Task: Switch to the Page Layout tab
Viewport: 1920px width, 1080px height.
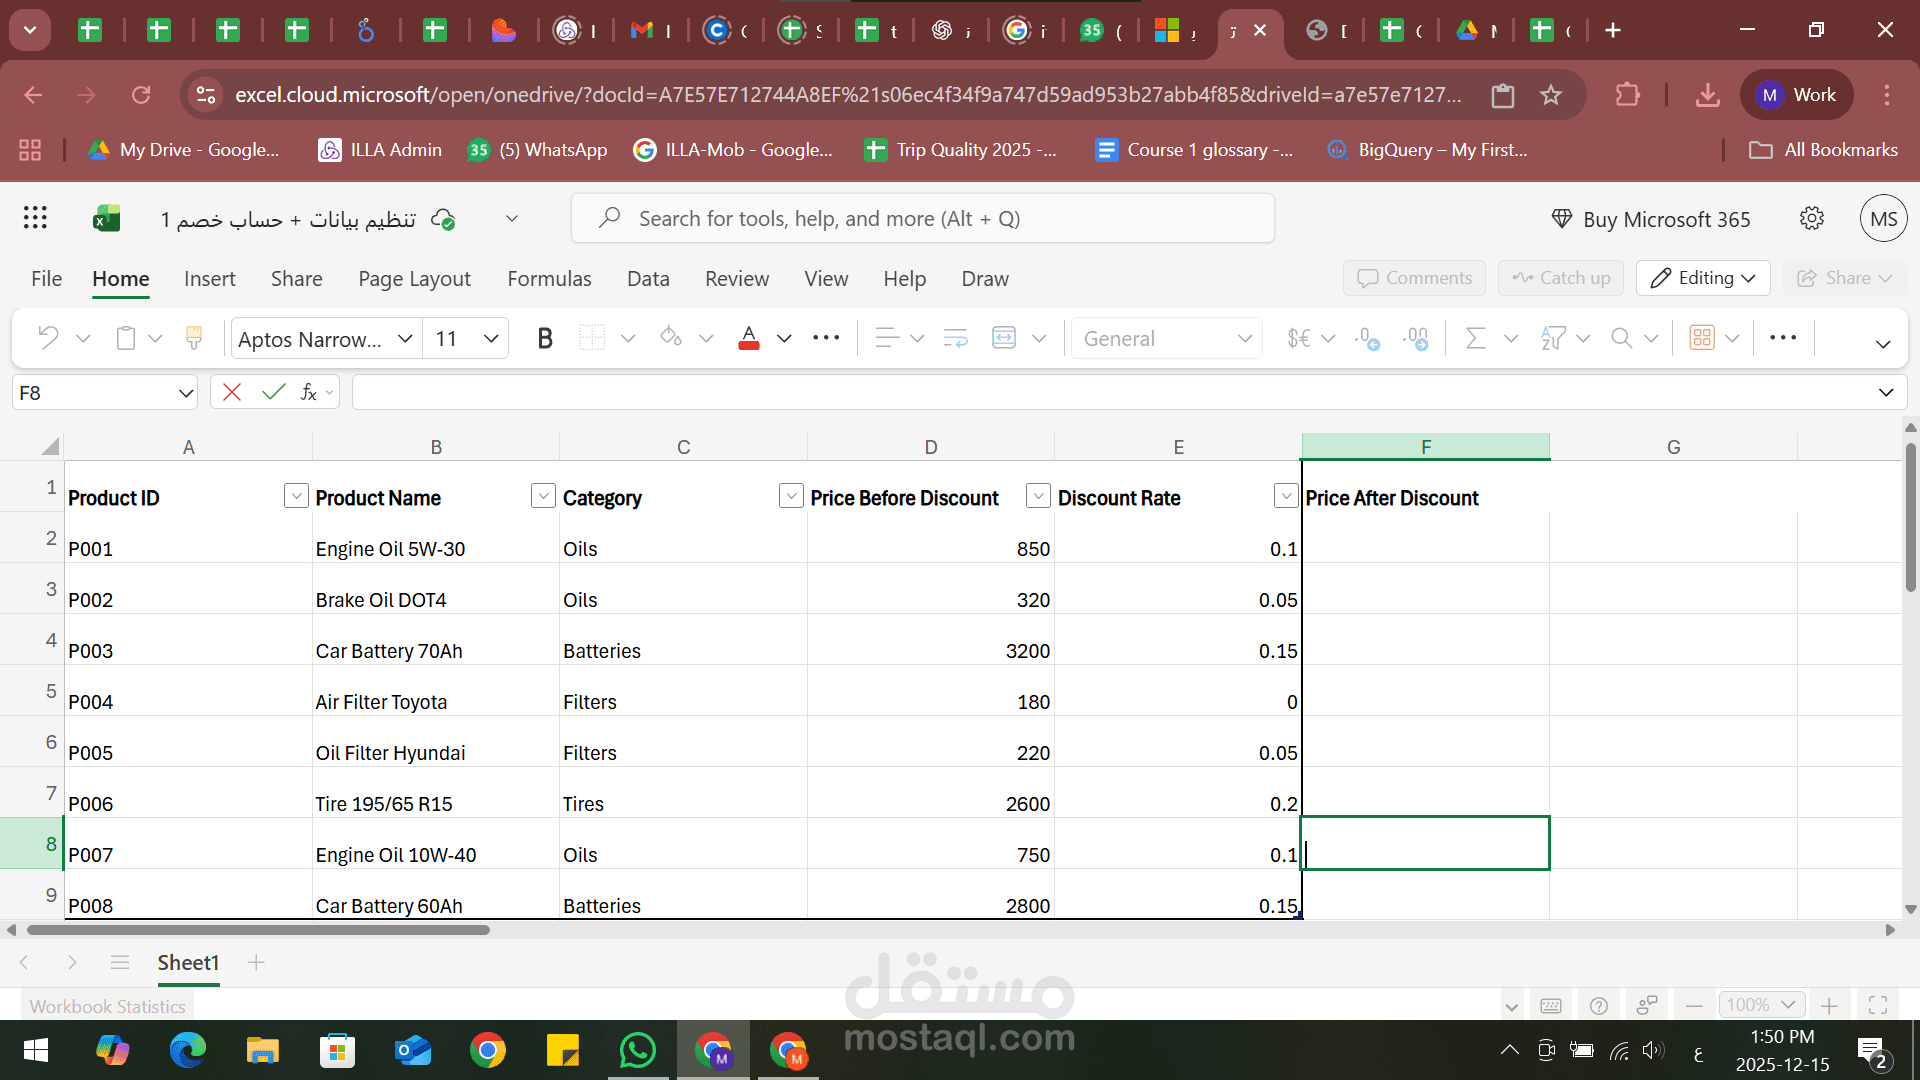Action: [414, 279]
